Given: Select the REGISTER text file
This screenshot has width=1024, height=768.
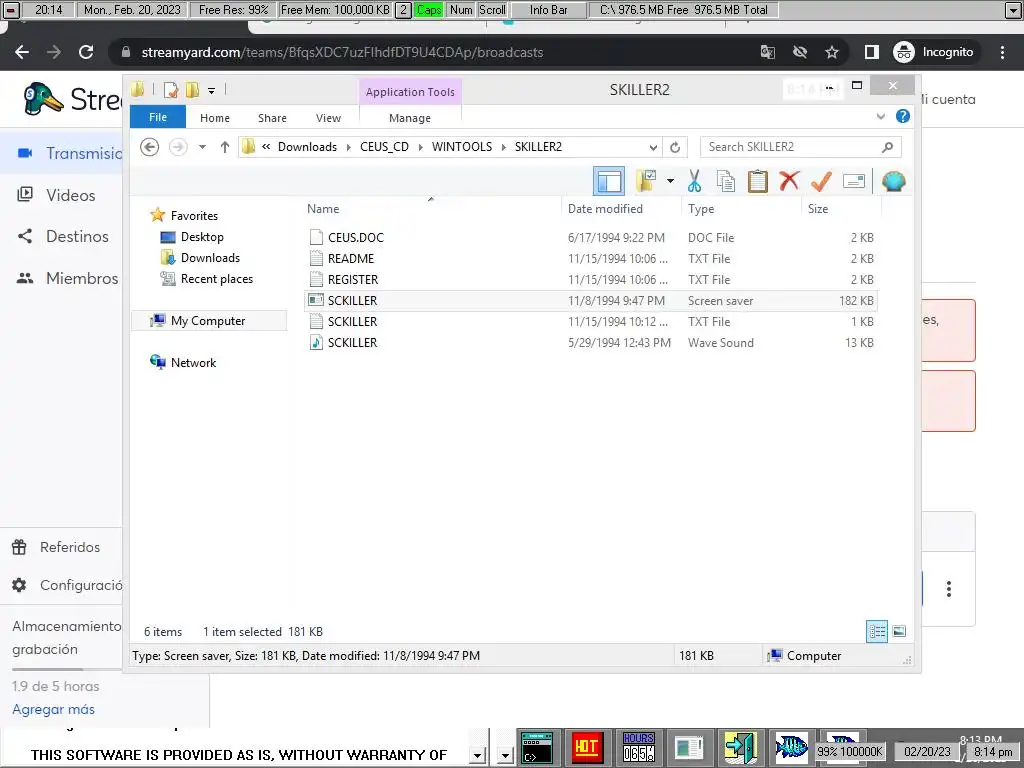Looking at the screenshot, I should pyautogui.click(x=591, y=280).
